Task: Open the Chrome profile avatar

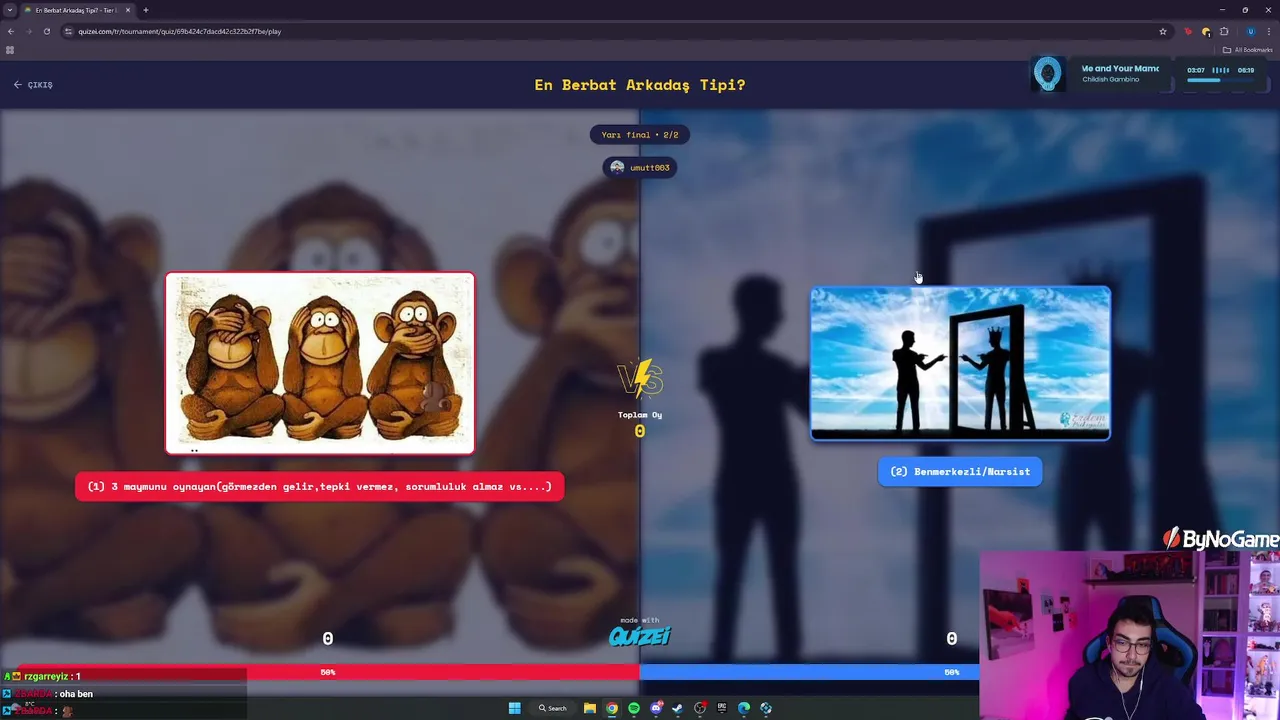Action: 1250,31
